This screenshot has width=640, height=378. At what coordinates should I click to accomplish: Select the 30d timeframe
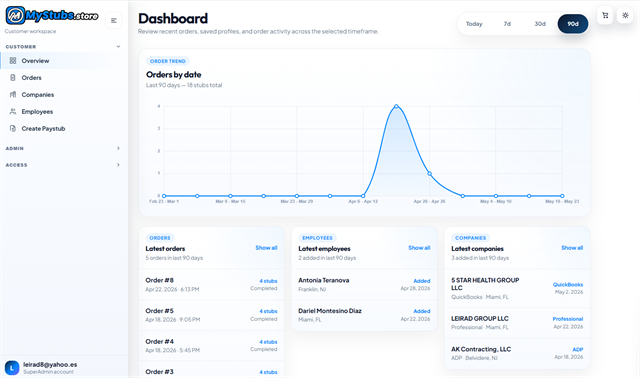click(x=540, y=24)
